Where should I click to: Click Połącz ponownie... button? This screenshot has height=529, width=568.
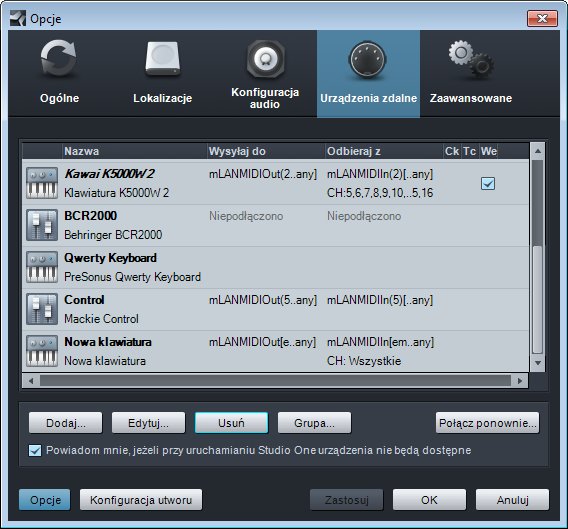(488, 423)
